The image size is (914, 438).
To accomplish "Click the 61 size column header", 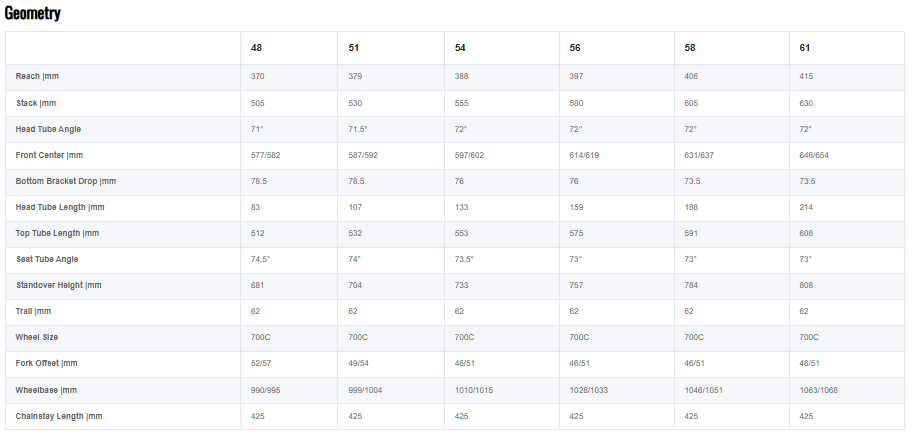I will coord(806,48).
